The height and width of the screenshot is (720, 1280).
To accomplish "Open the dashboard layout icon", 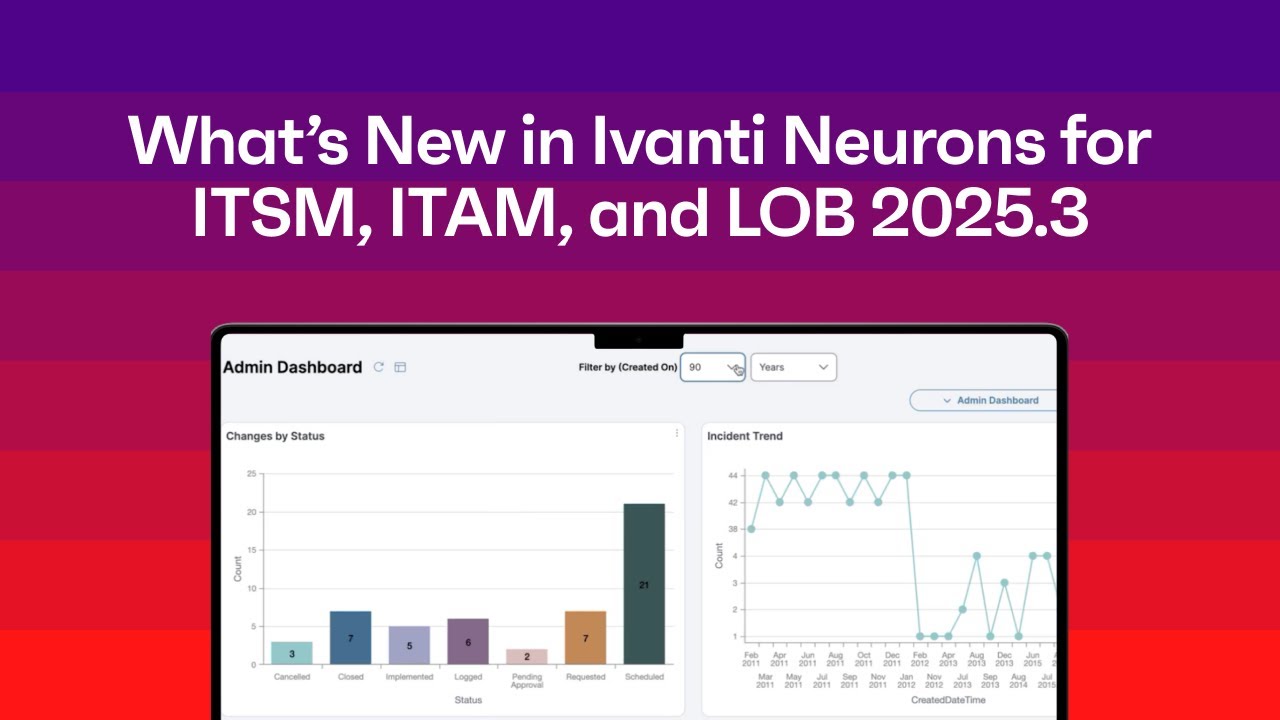I will point(400,367).
